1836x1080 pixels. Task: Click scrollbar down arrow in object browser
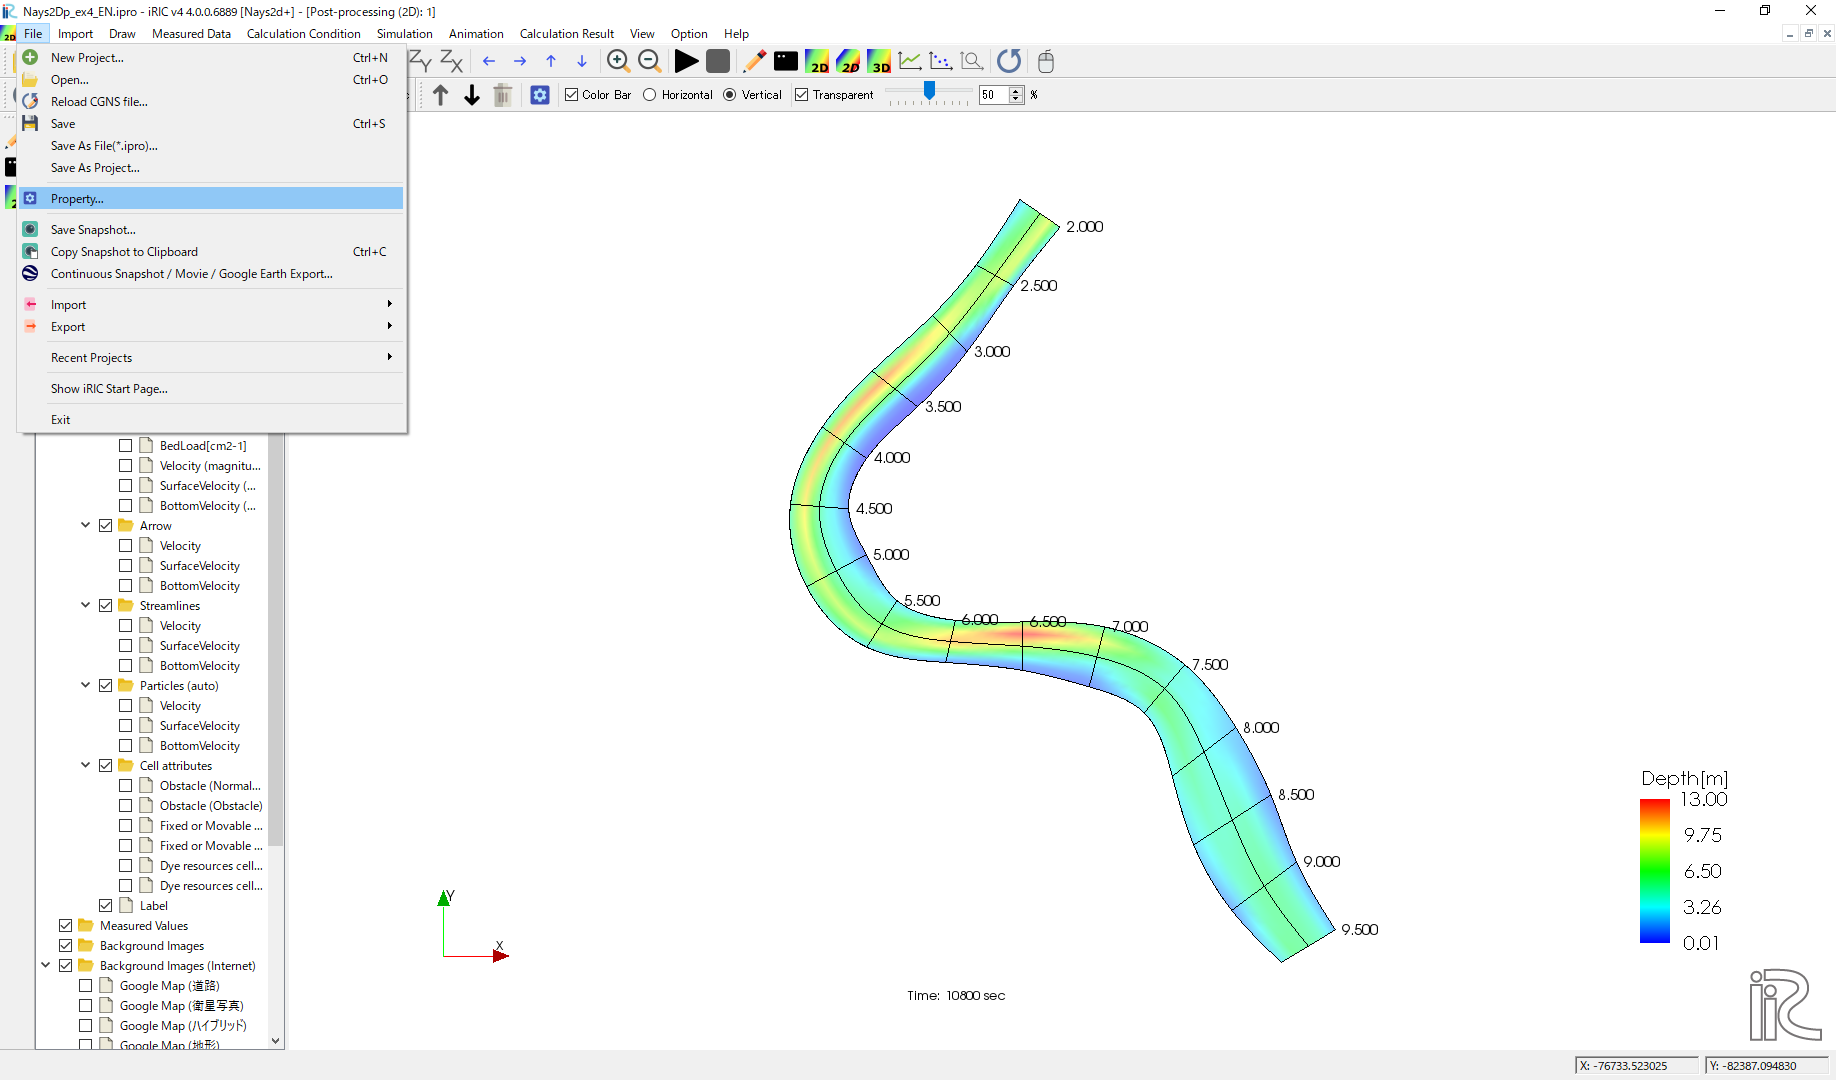point(276,1041)
